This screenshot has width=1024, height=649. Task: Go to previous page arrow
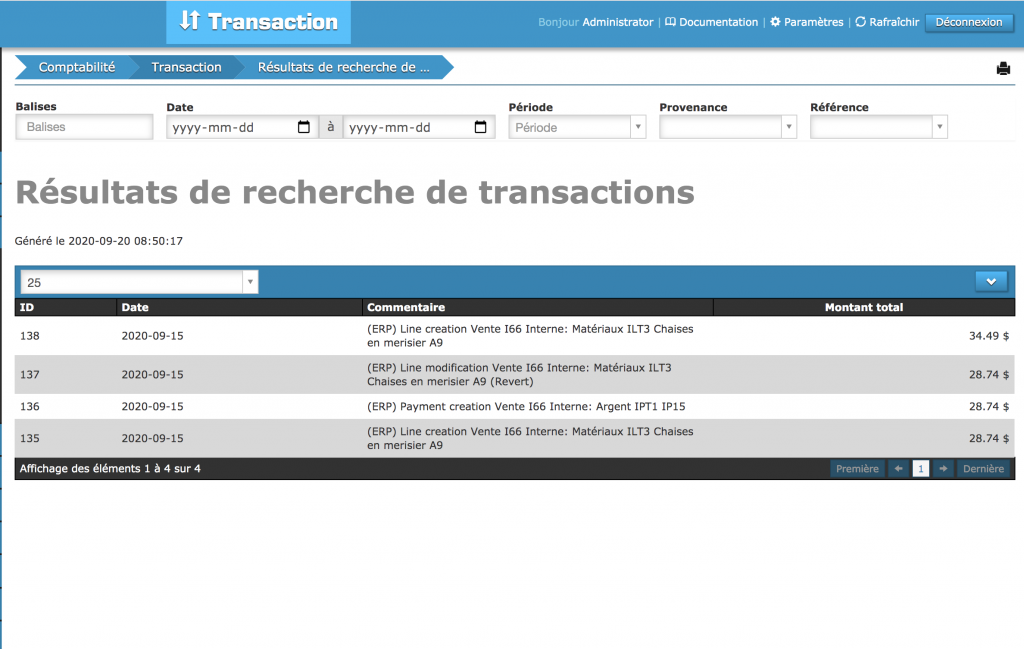pos(898,468)
